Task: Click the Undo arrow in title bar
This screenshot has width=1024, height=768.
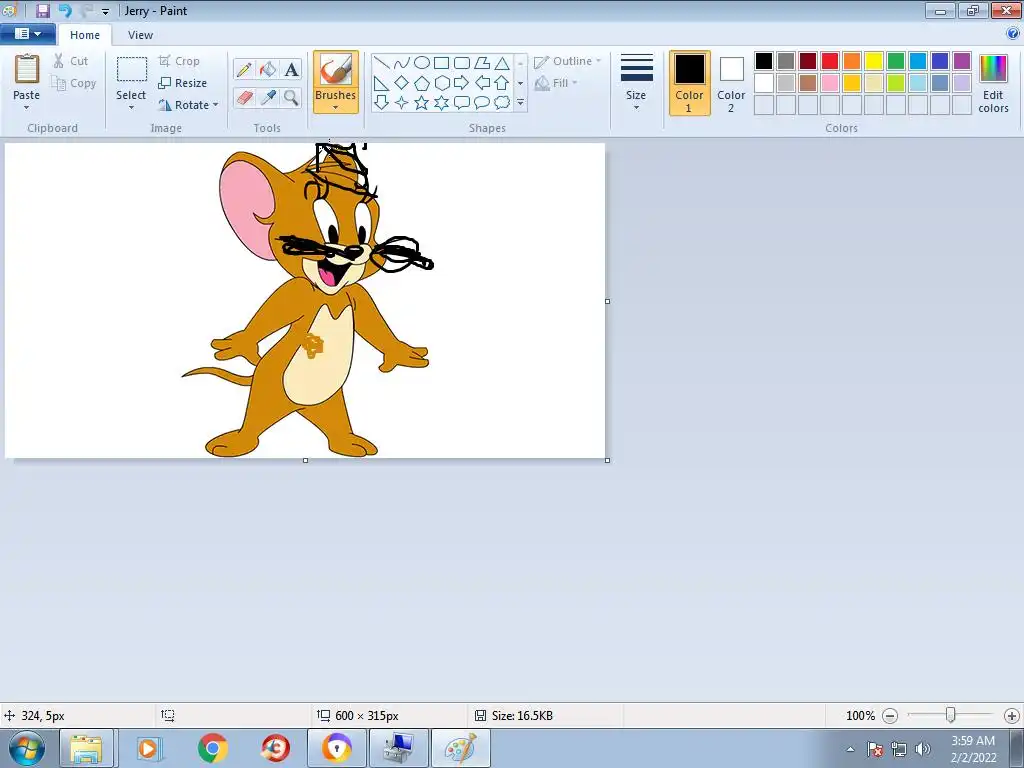Action: (65, 11)
